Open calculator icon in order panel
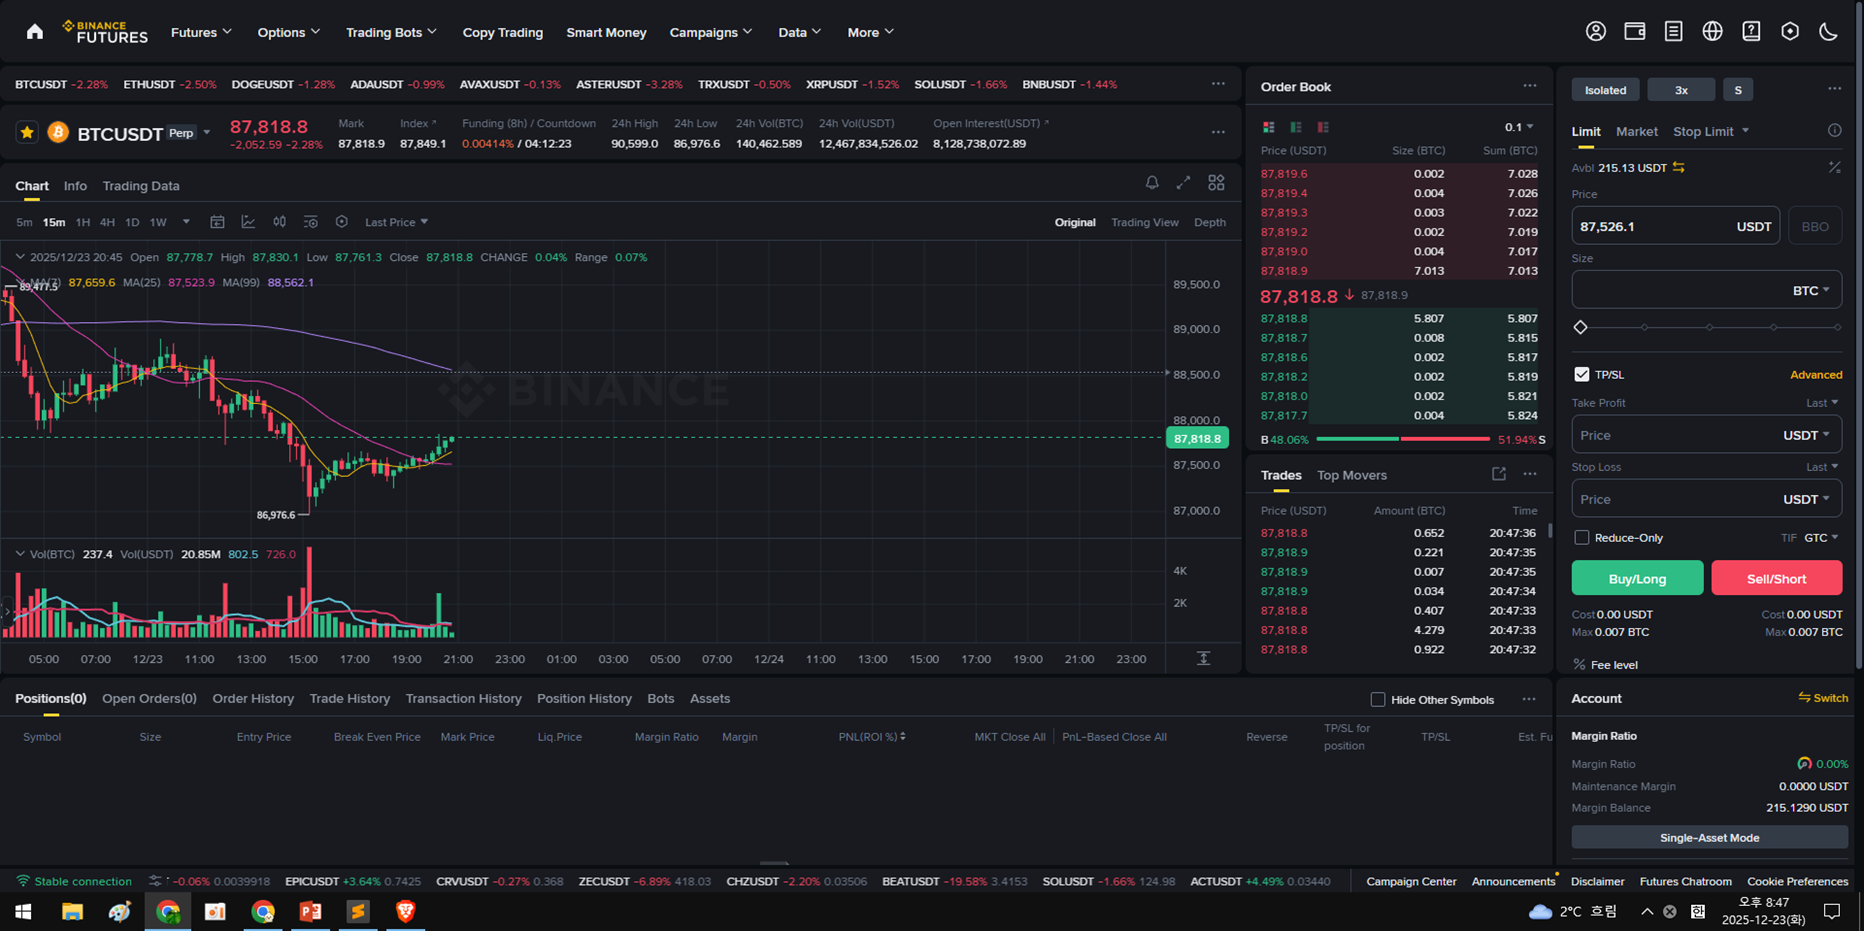The height and width of the screenshot is (931, 1864). pyautogui.click(x=1834, y=168)
